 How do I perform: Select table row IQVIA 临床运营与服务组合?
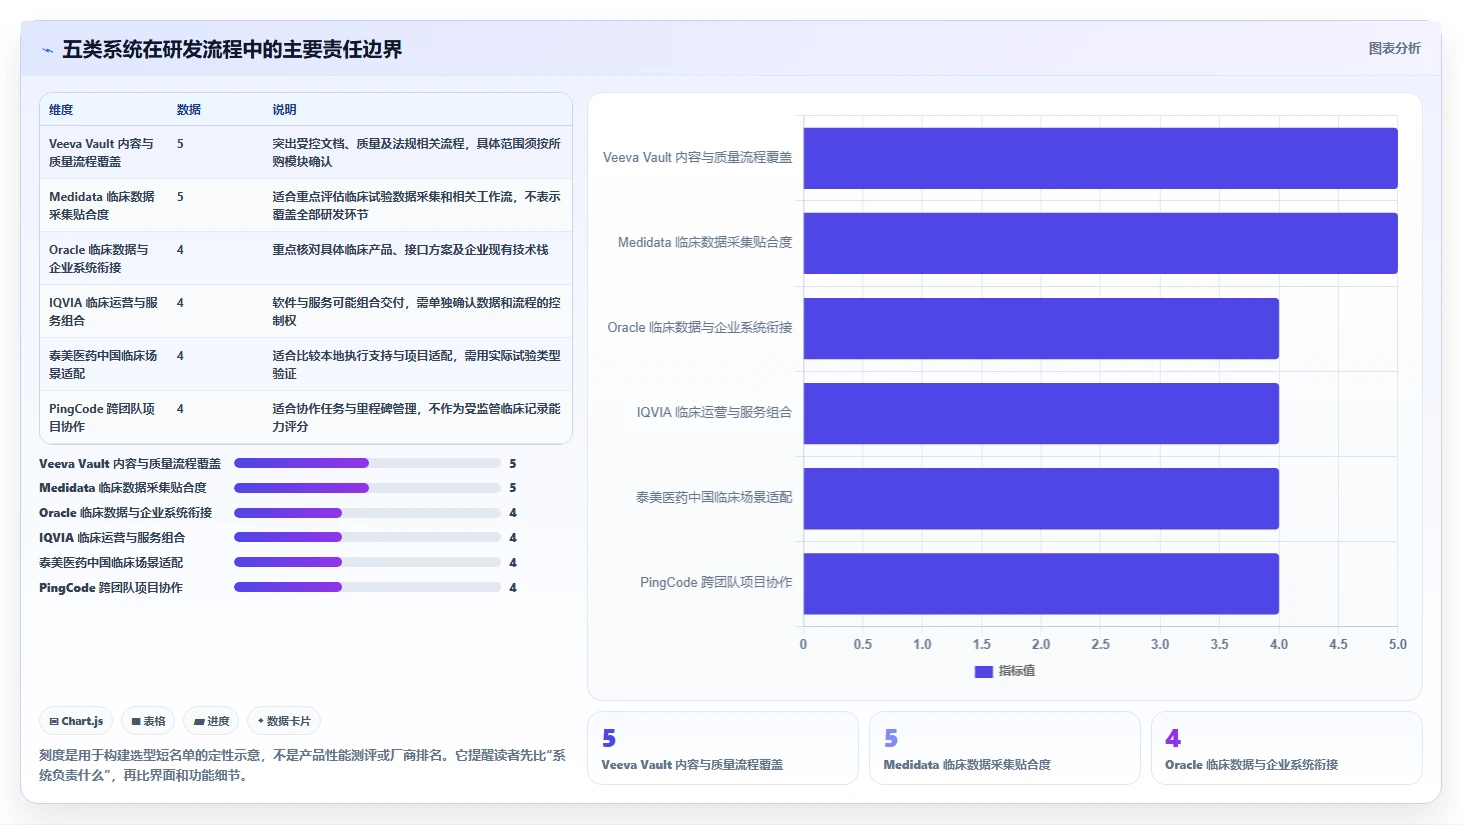tap(306, 311)
